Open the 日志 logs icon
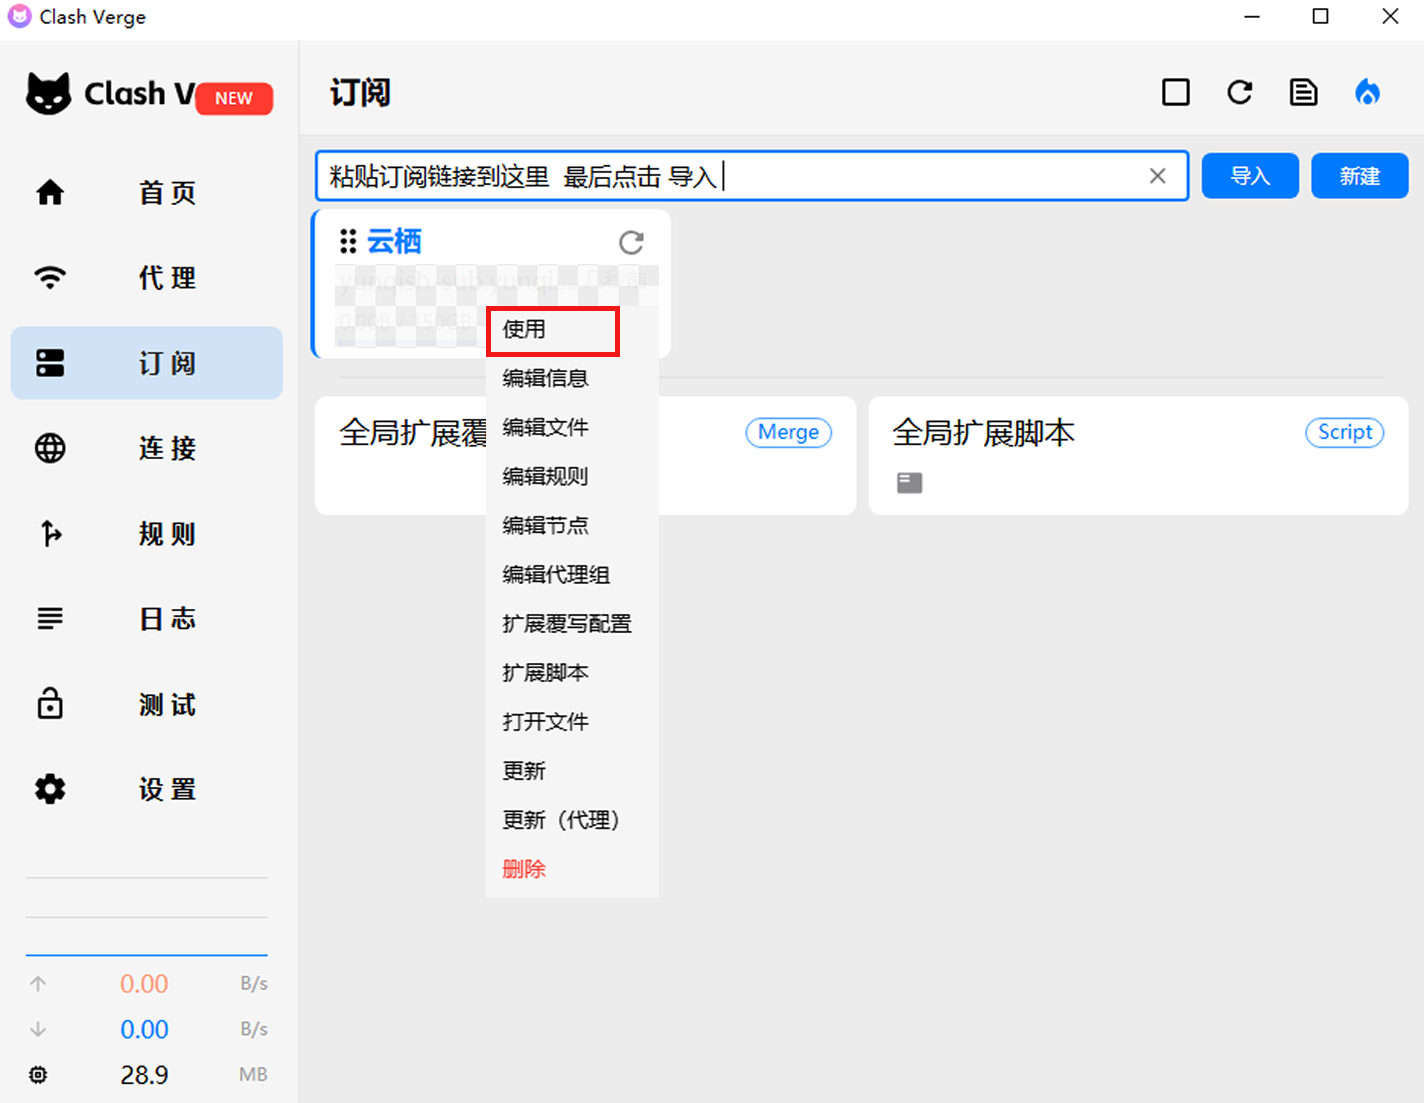The width and height of the screenshot is (1424, 1103). (50, 619)
